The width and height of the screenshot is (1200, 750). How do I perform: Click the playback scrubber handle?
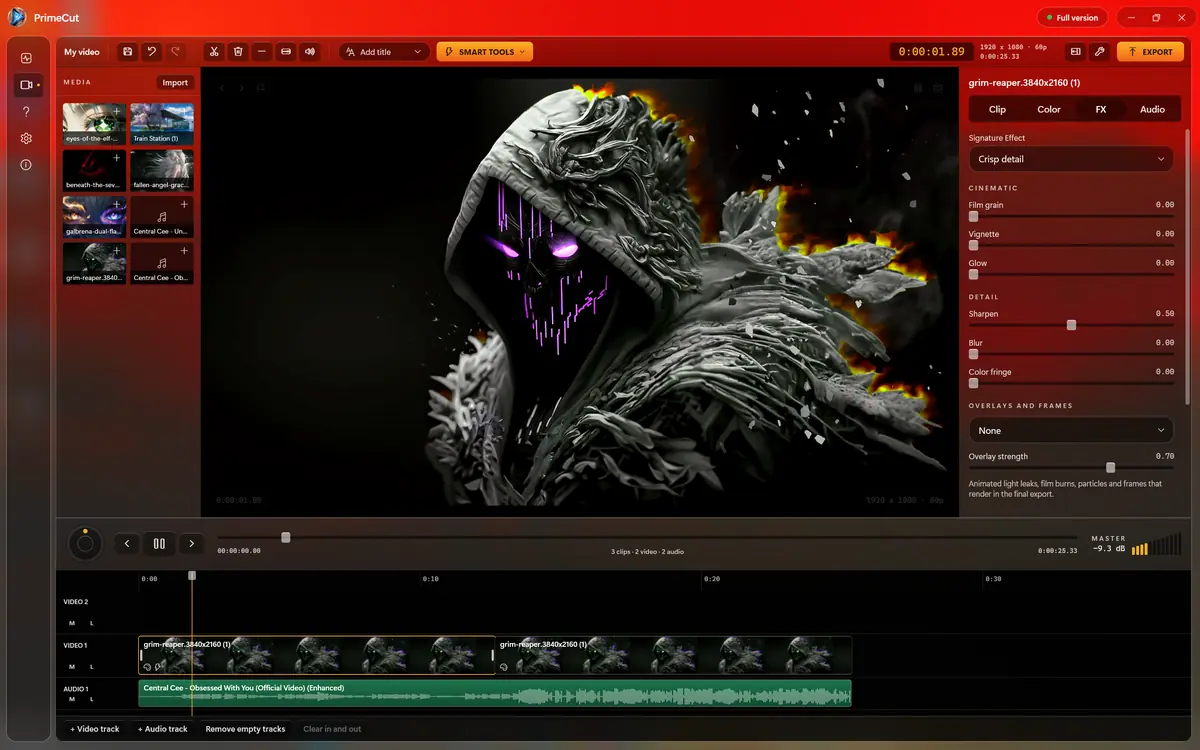pyautogui.click(x=285, y=537)
